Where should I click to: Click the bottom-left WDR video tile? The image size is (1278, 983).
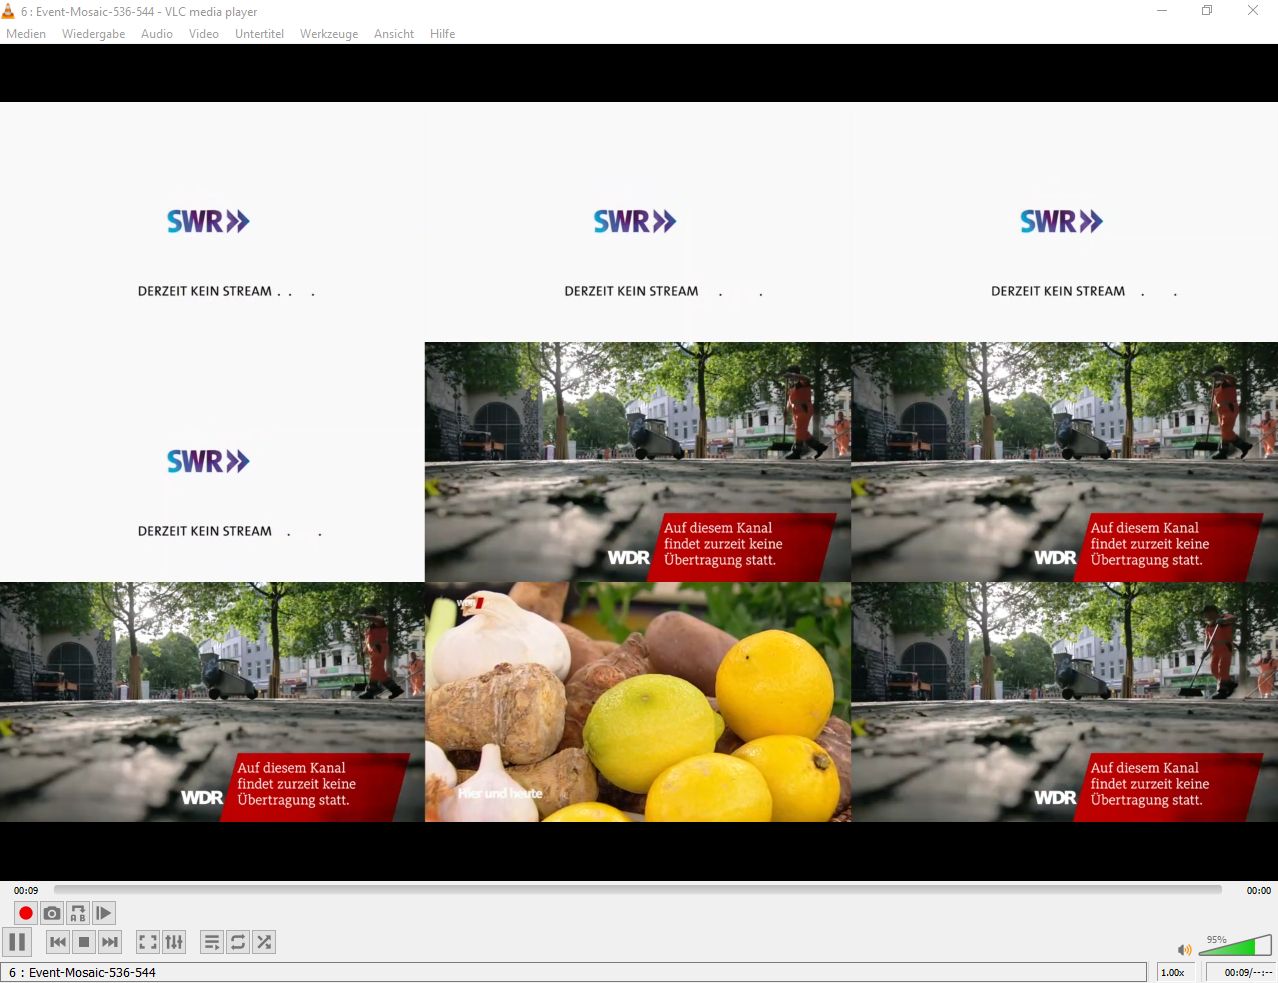212,702
